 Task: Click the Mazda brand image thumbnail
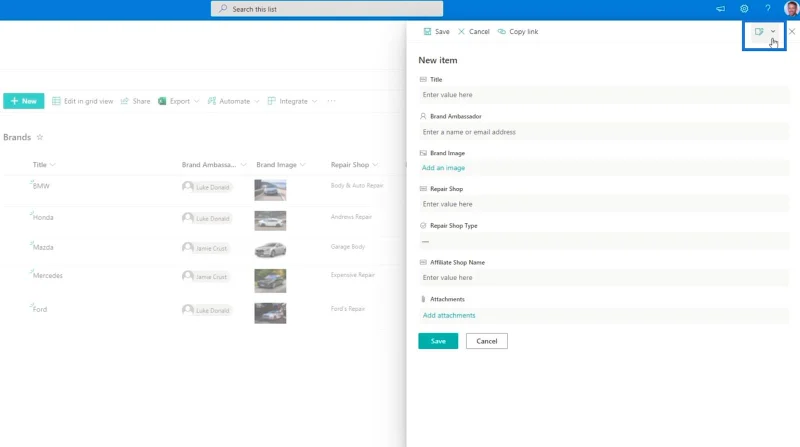click(x=270, y=250)
